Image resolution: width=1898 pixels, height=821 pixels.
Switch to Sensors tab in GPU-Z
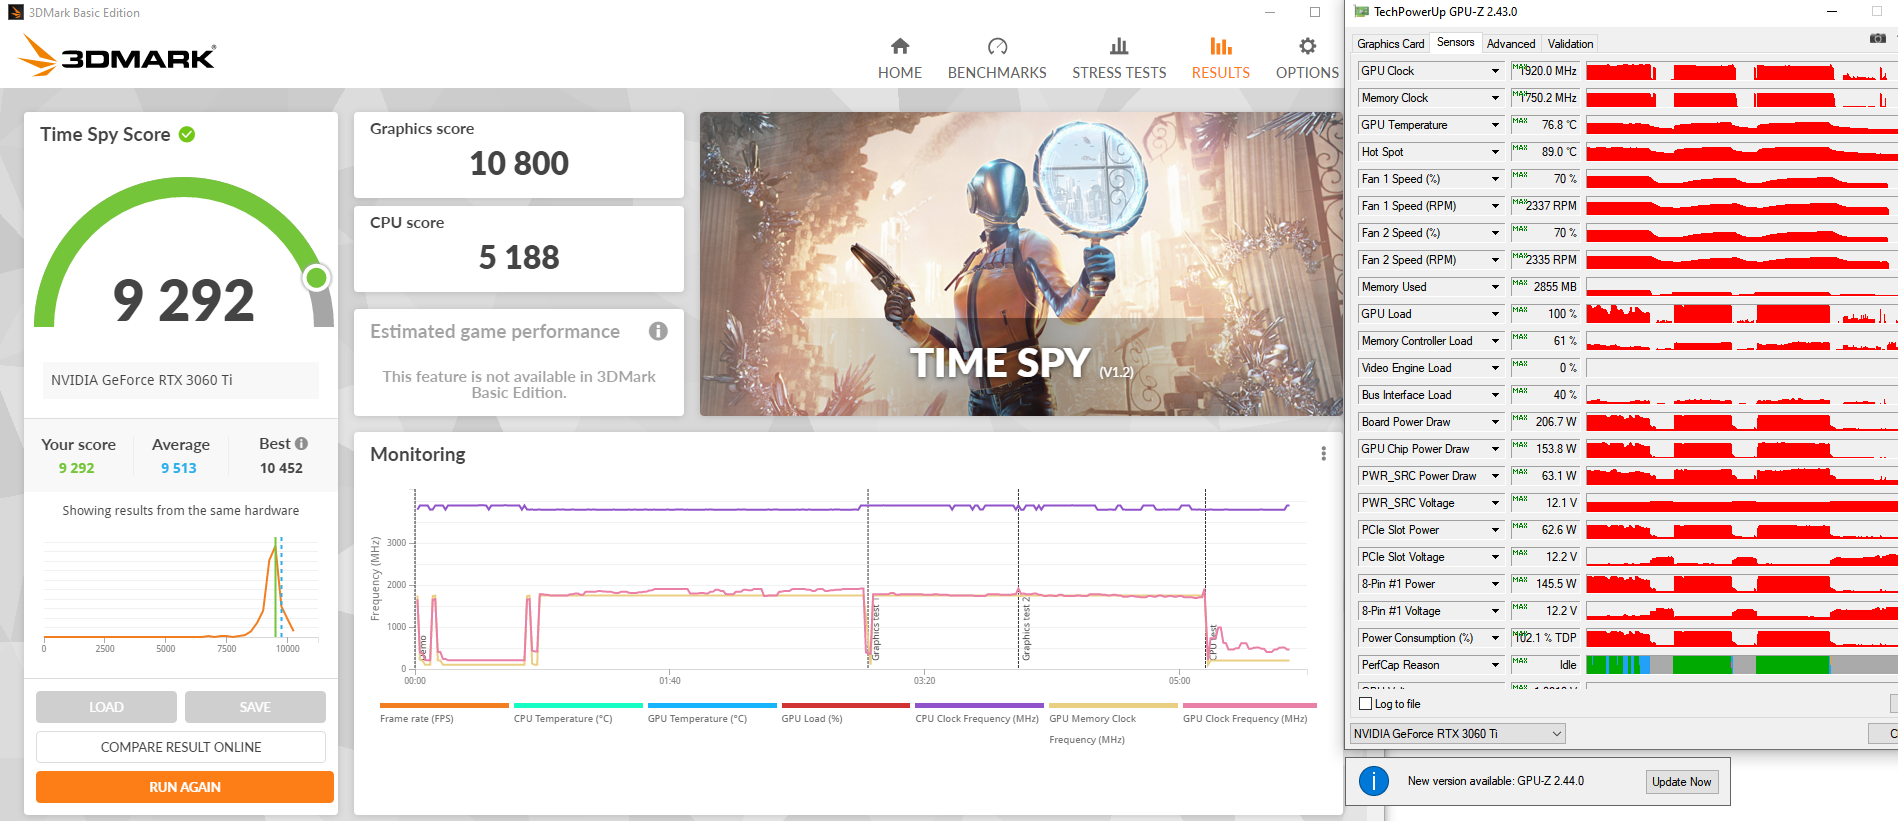[1455, 42]
